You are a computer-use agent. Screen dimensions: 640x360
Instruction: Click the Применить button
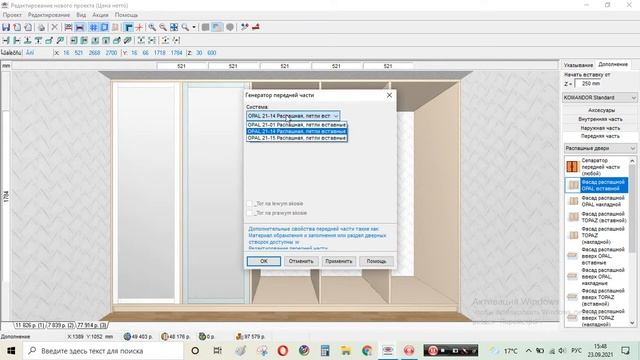pos(339,261)
